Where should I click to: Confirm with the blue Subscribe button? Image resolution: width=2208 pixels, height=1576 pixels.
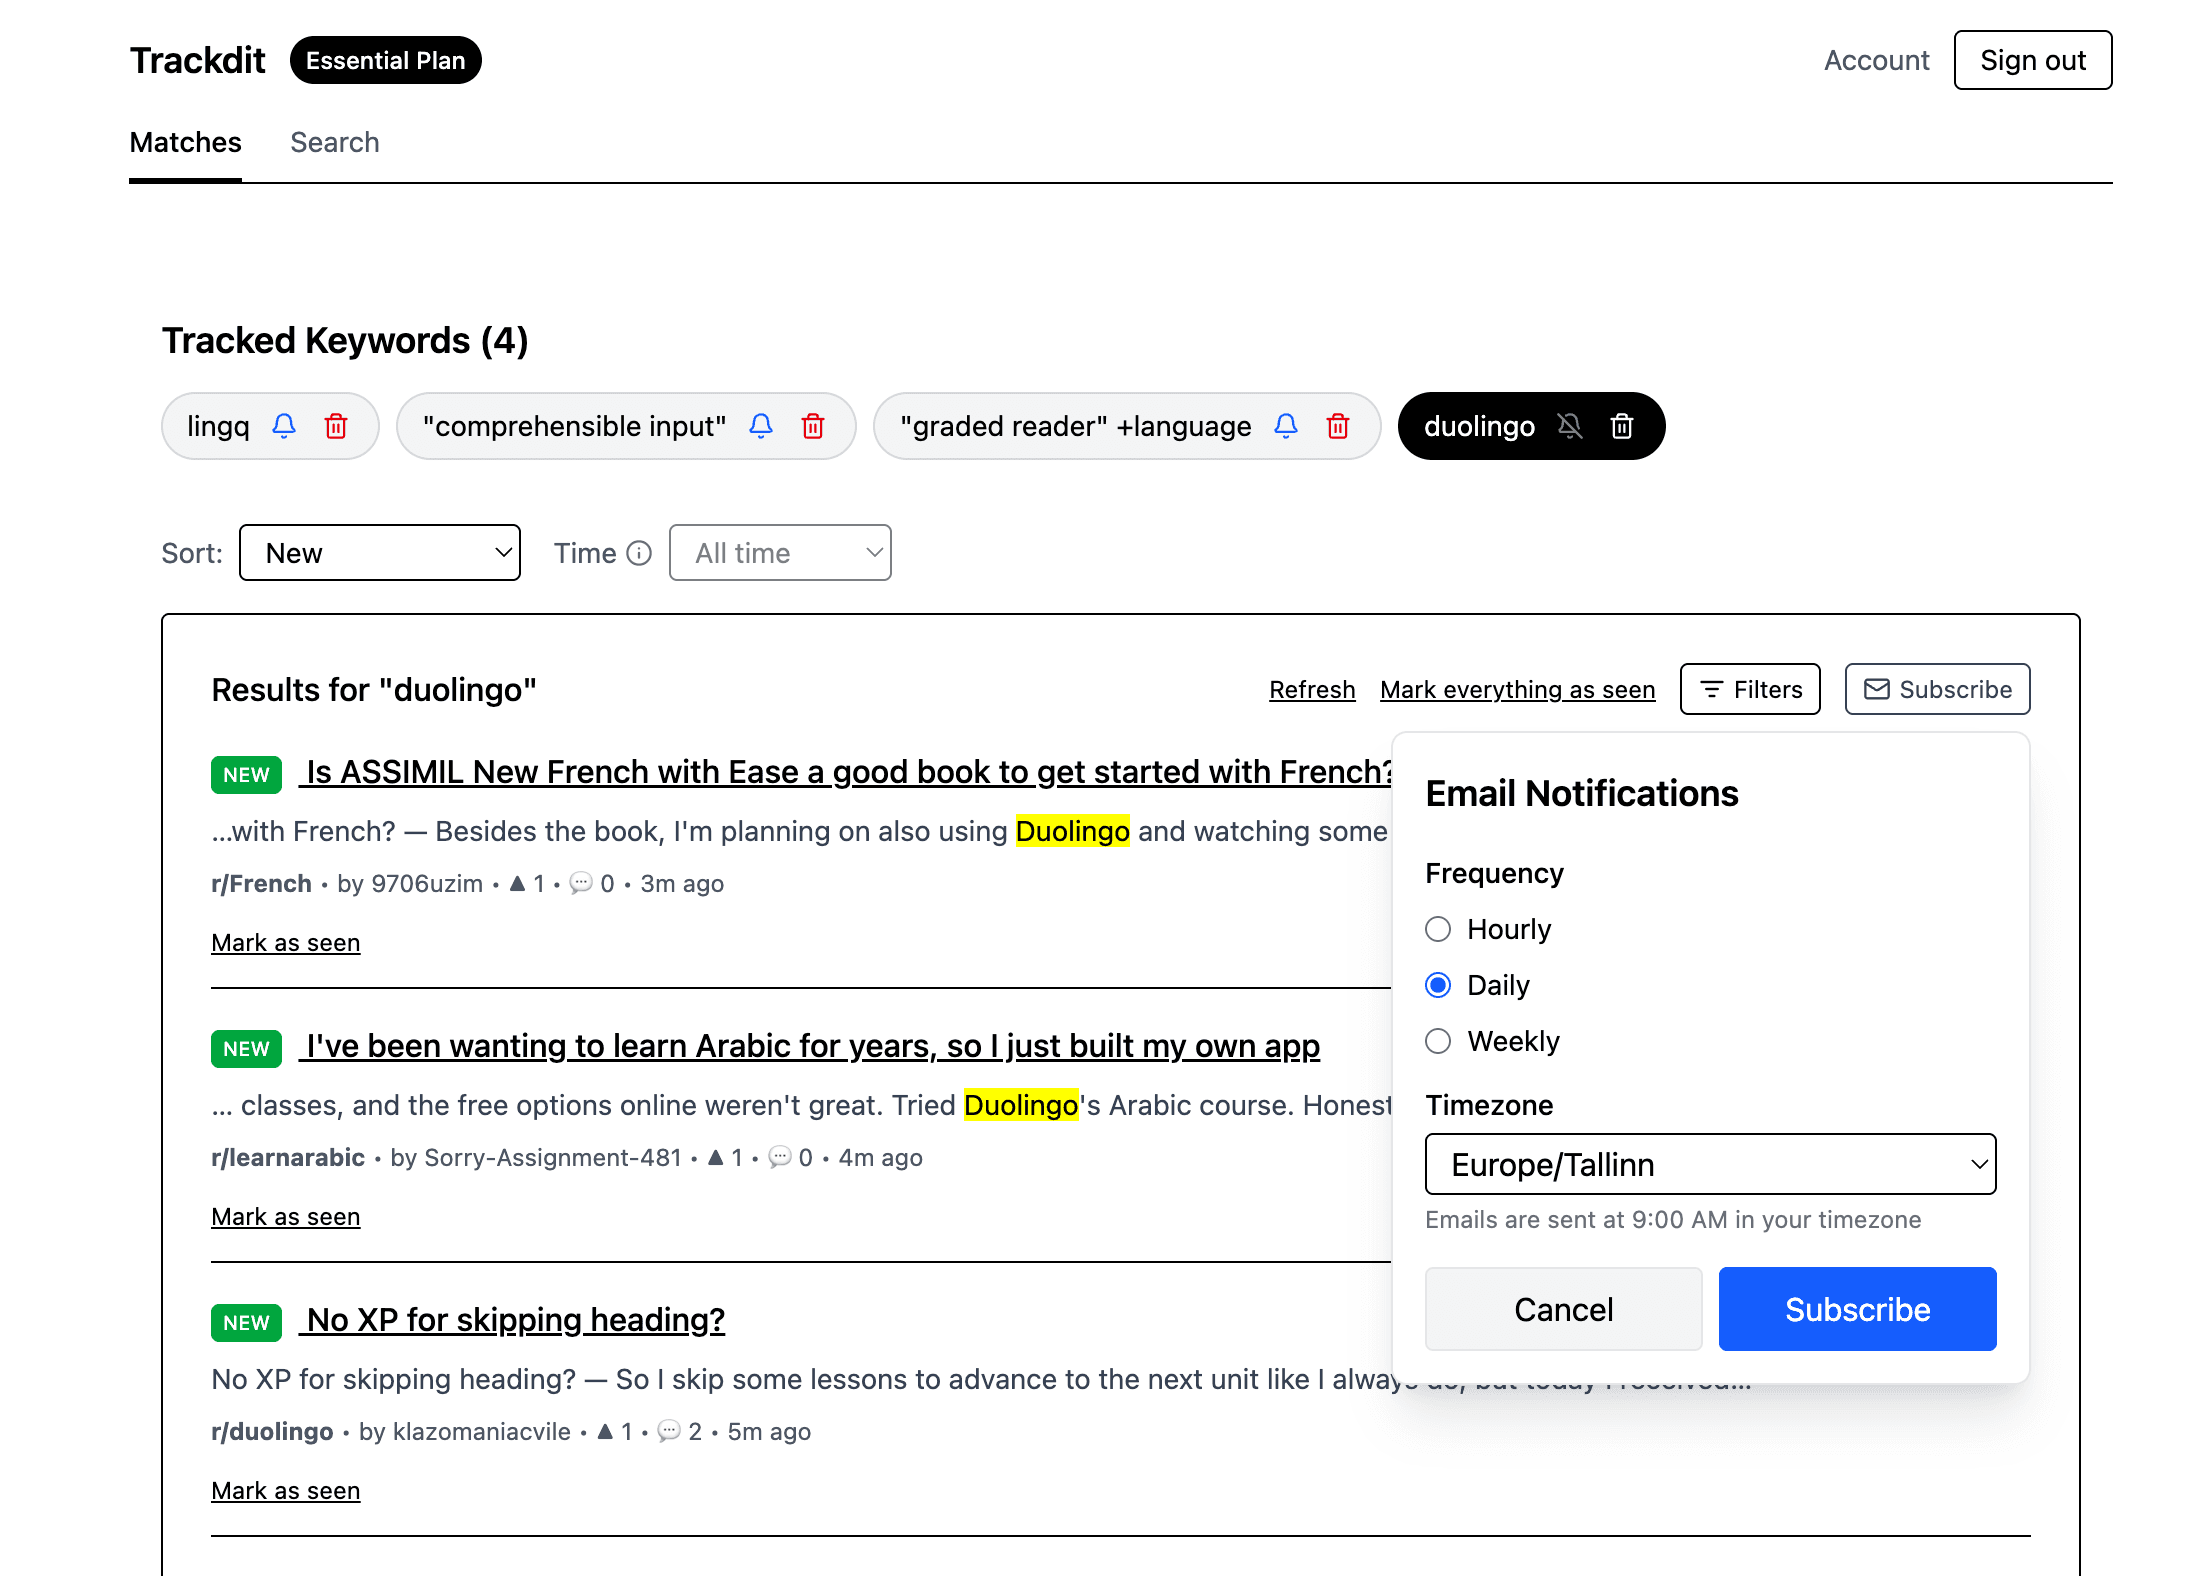click(1857, 1309)
